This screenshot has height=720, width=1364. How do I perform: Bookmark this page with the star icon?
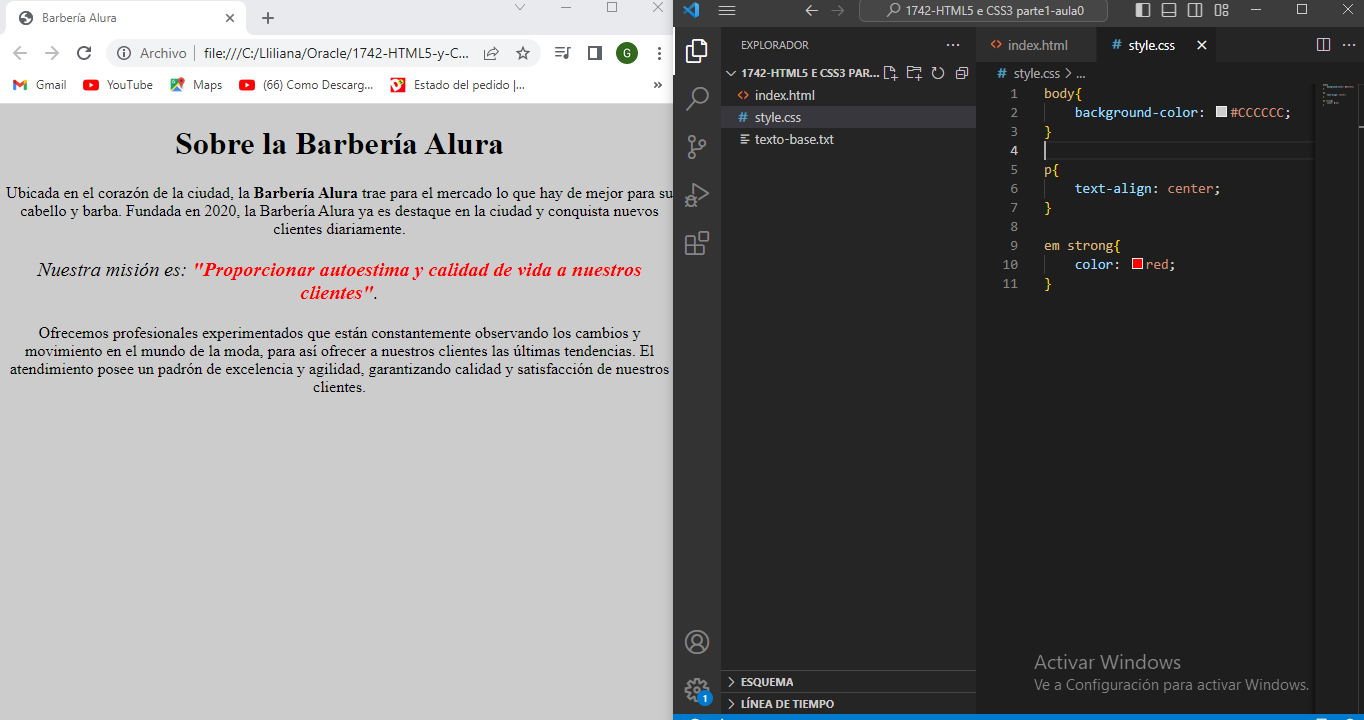522,53
